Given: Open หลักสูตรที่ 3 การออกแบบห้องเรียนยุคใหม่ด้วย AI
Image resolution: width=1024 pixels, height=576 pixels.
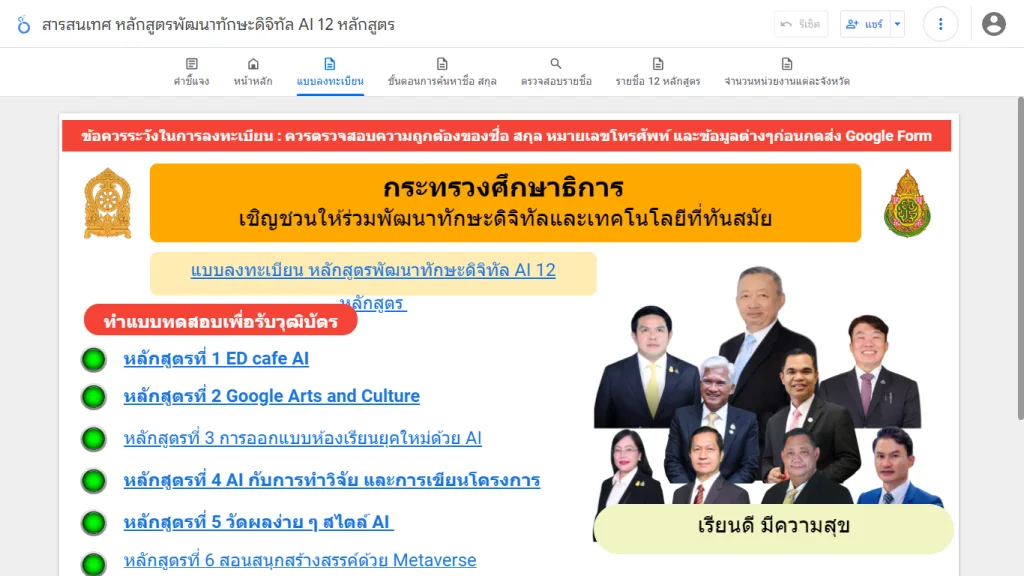Looking at the screenshot, I should (x=302, y=438).
